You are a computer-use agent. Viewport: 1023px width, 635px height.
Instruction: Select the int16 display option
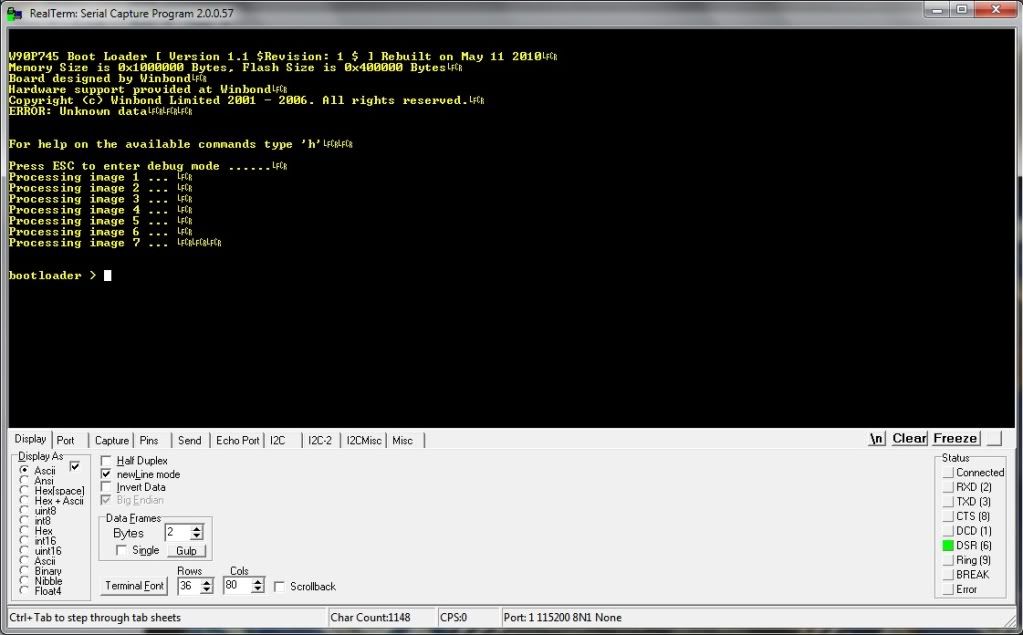pyautogui.click(x=24, y=541)
